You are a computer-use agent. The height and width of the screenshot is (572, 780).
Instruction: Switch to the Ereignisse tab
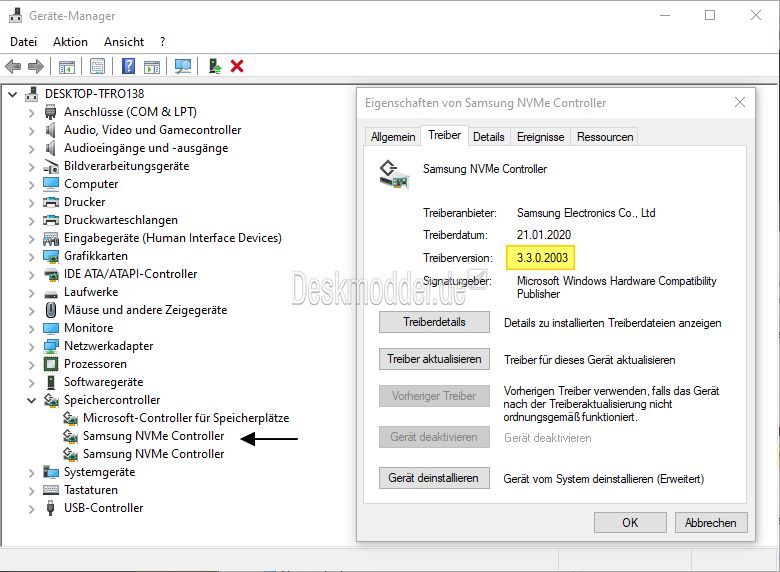point(540,137)
